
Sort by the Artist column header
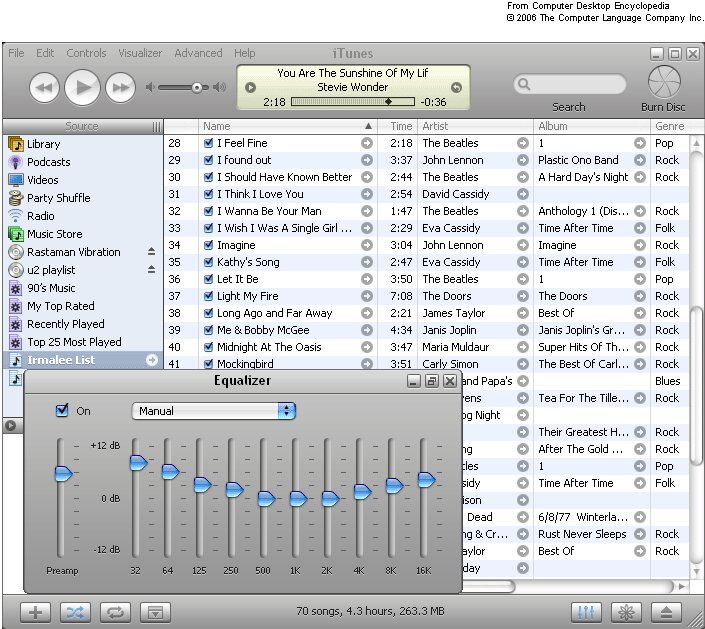click(x=476, y=126)
